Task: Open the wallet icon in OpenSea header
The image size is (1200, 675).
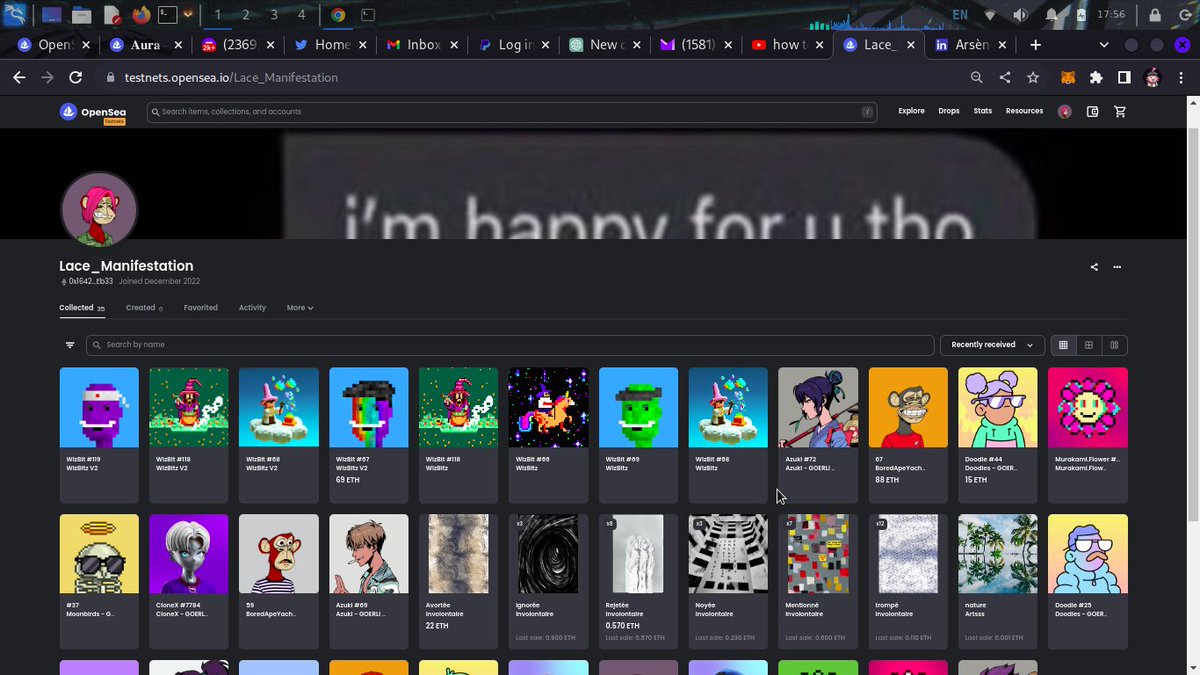Action: 1093,112
